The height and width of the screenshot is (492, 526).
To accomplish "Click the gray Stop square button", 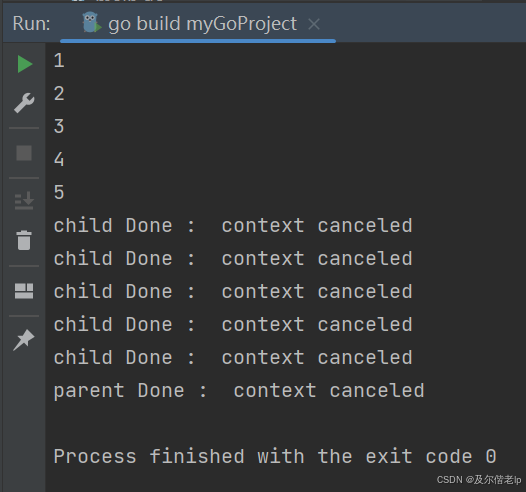I will pyautogui.click(x=24, y=153).
